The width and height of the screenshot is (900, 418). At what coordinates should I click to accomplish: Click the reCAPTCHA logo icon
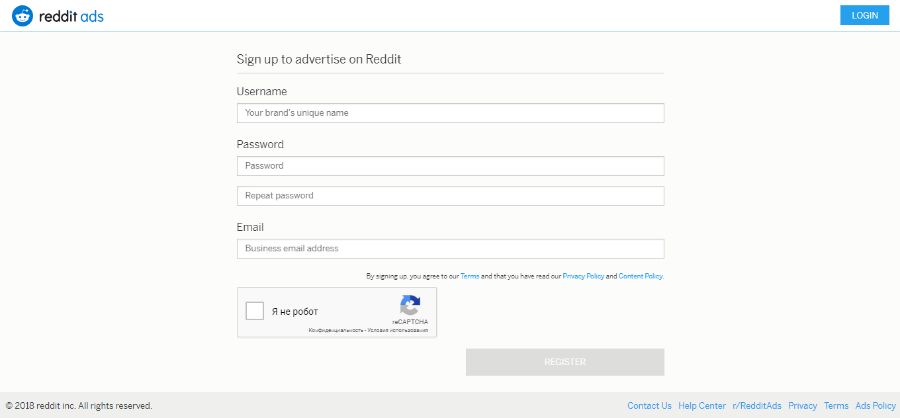coord(410,306)
